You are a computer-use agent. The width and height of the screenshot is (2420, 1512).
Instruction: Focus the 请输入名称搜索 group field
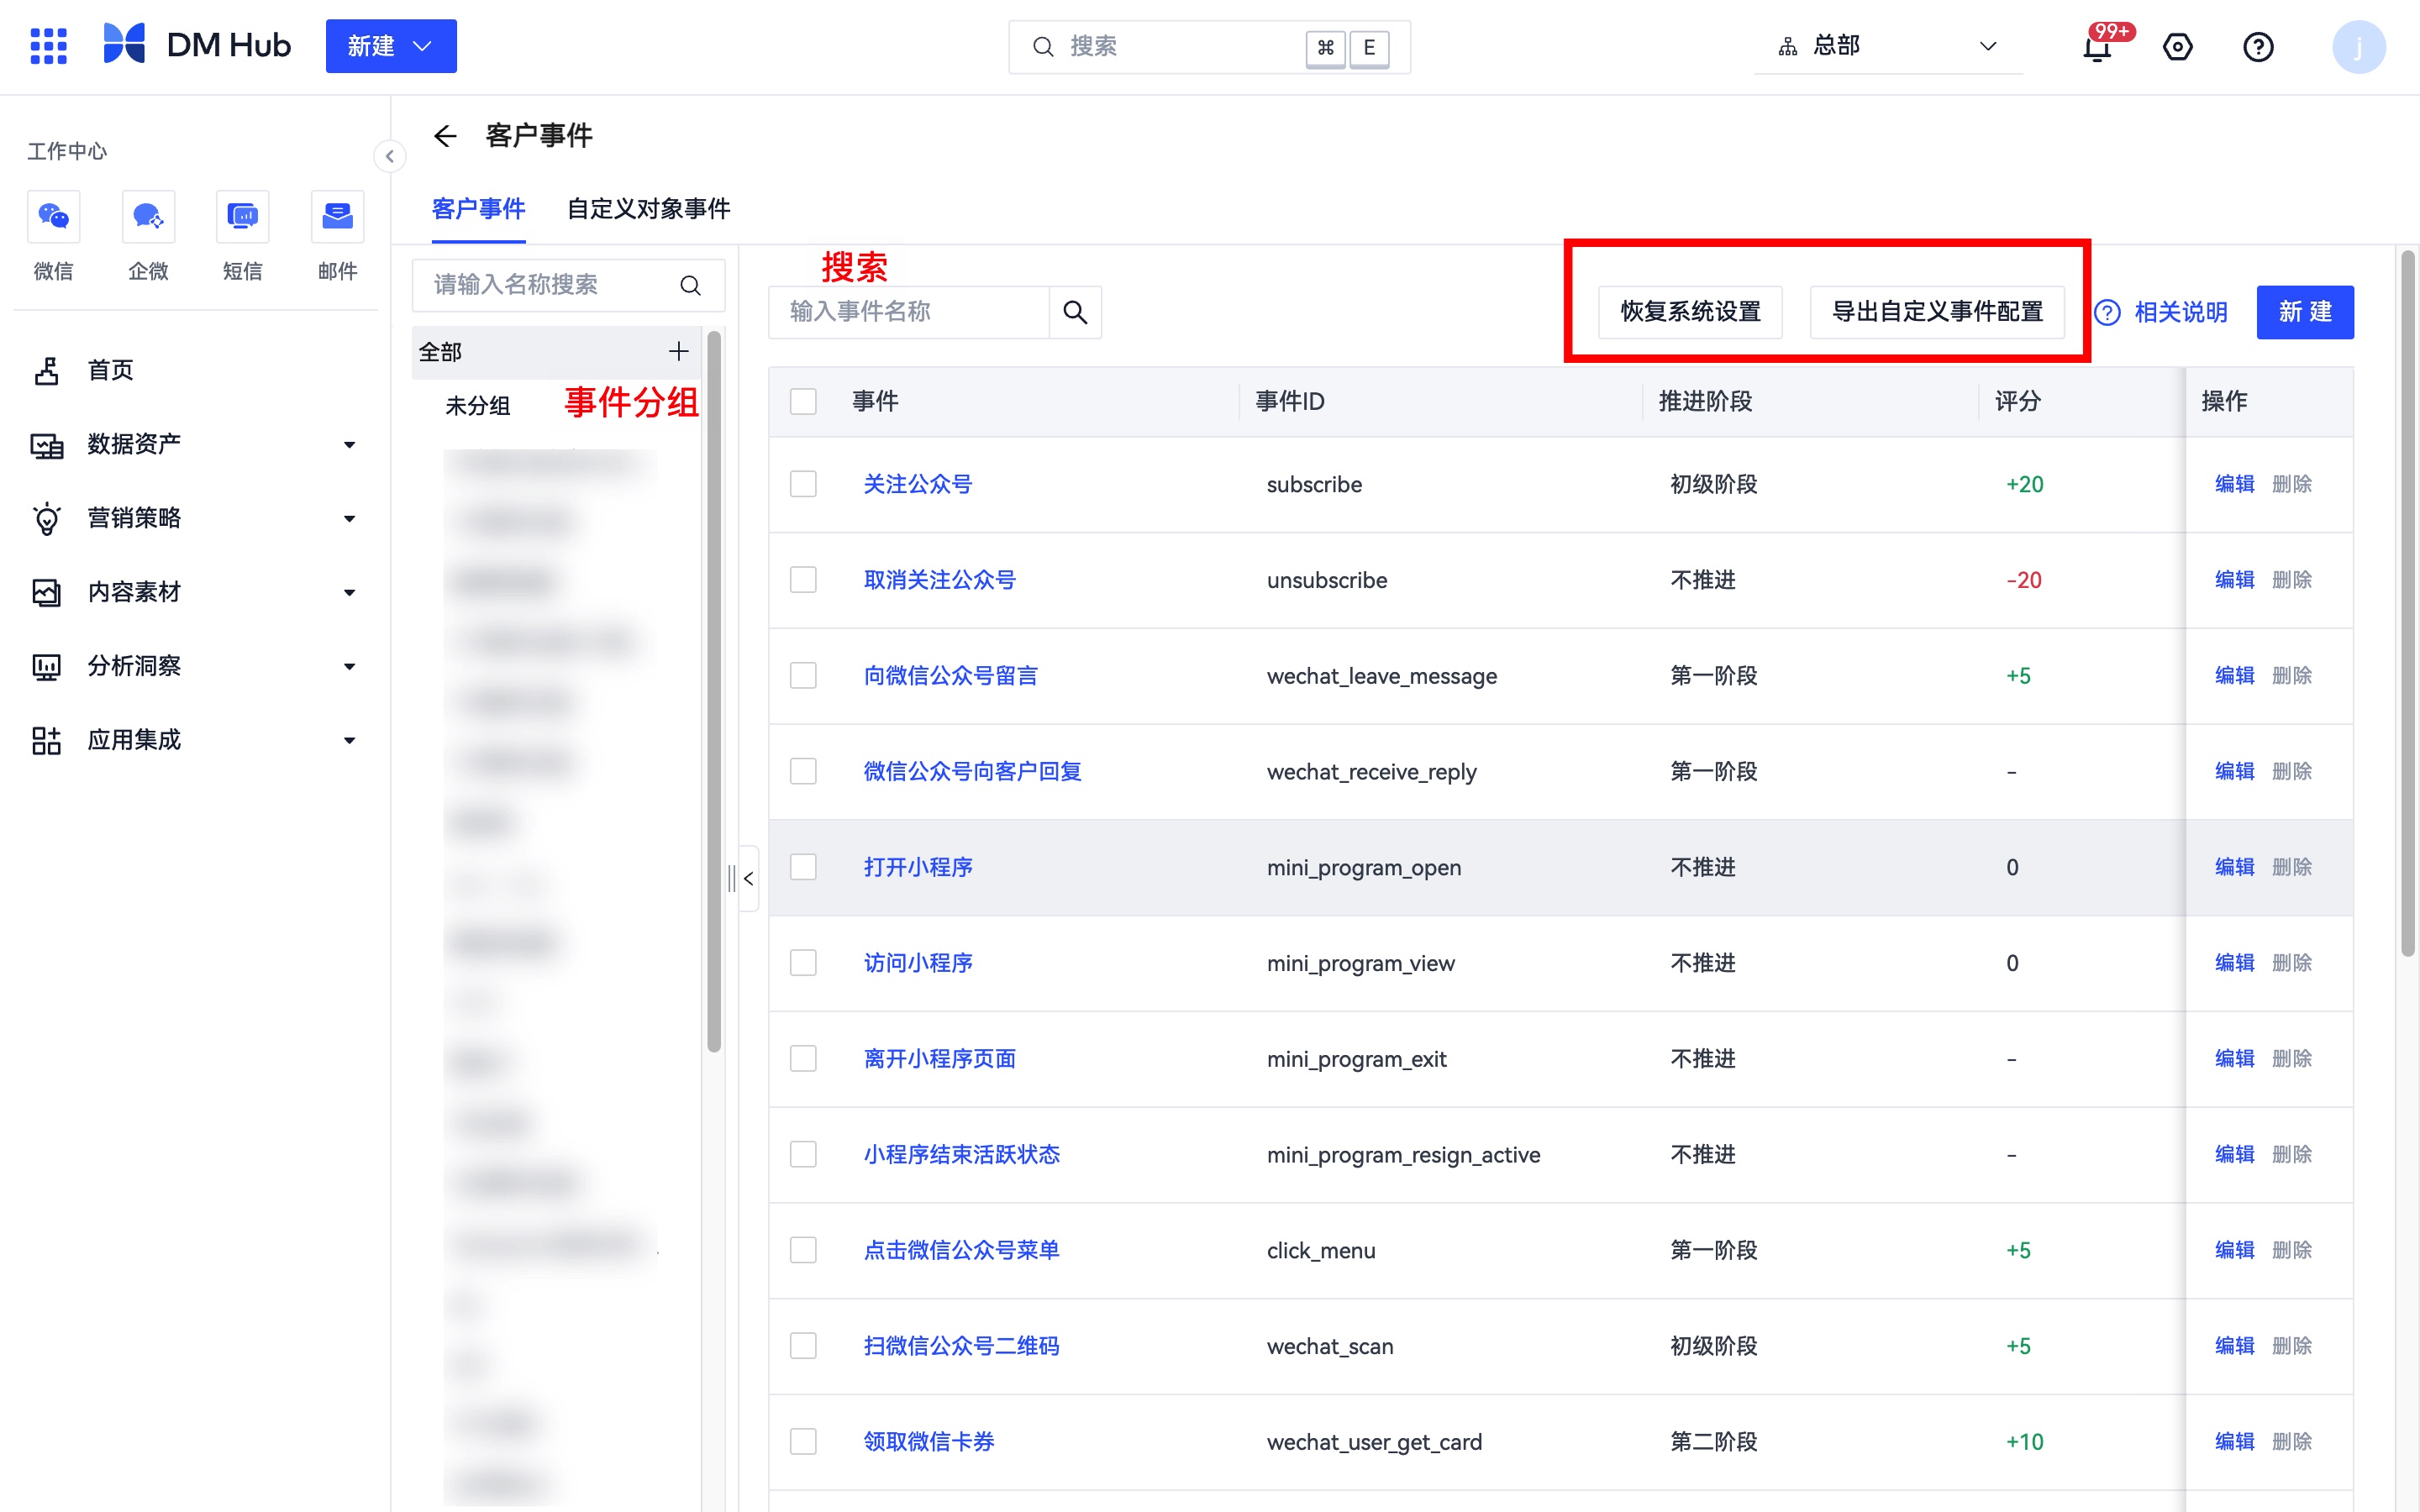coord(568,285)
